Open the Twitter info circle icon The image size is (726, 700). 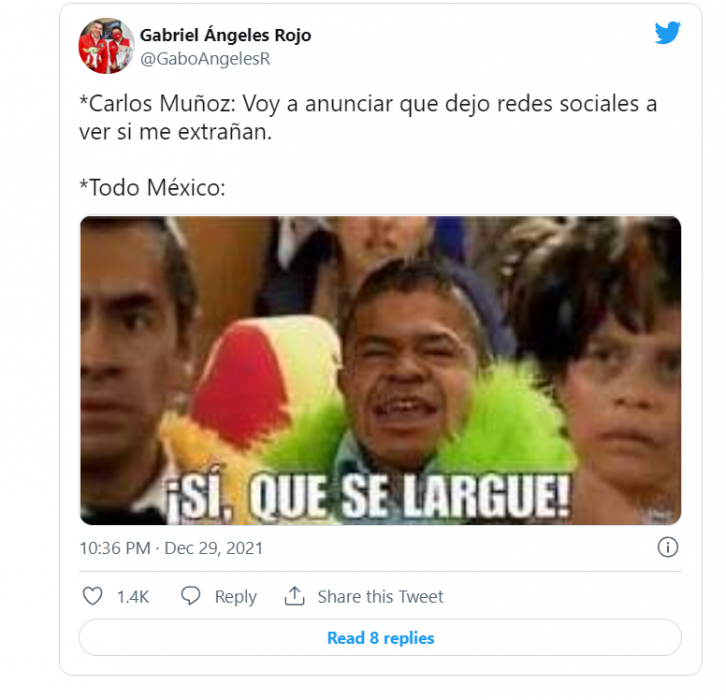click(668, 547)
